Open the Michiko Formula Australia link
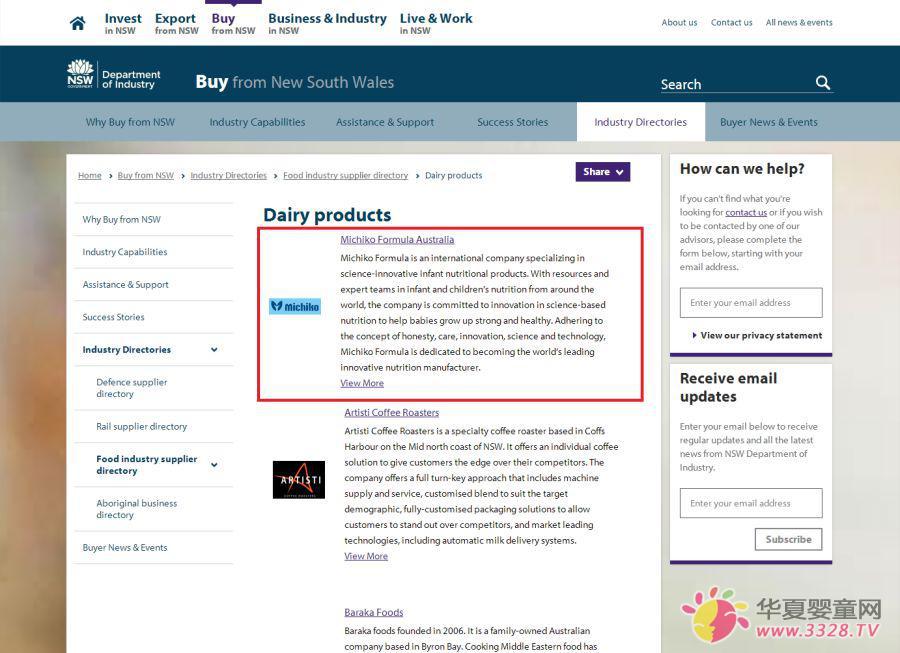 click(x=397, y=240)
